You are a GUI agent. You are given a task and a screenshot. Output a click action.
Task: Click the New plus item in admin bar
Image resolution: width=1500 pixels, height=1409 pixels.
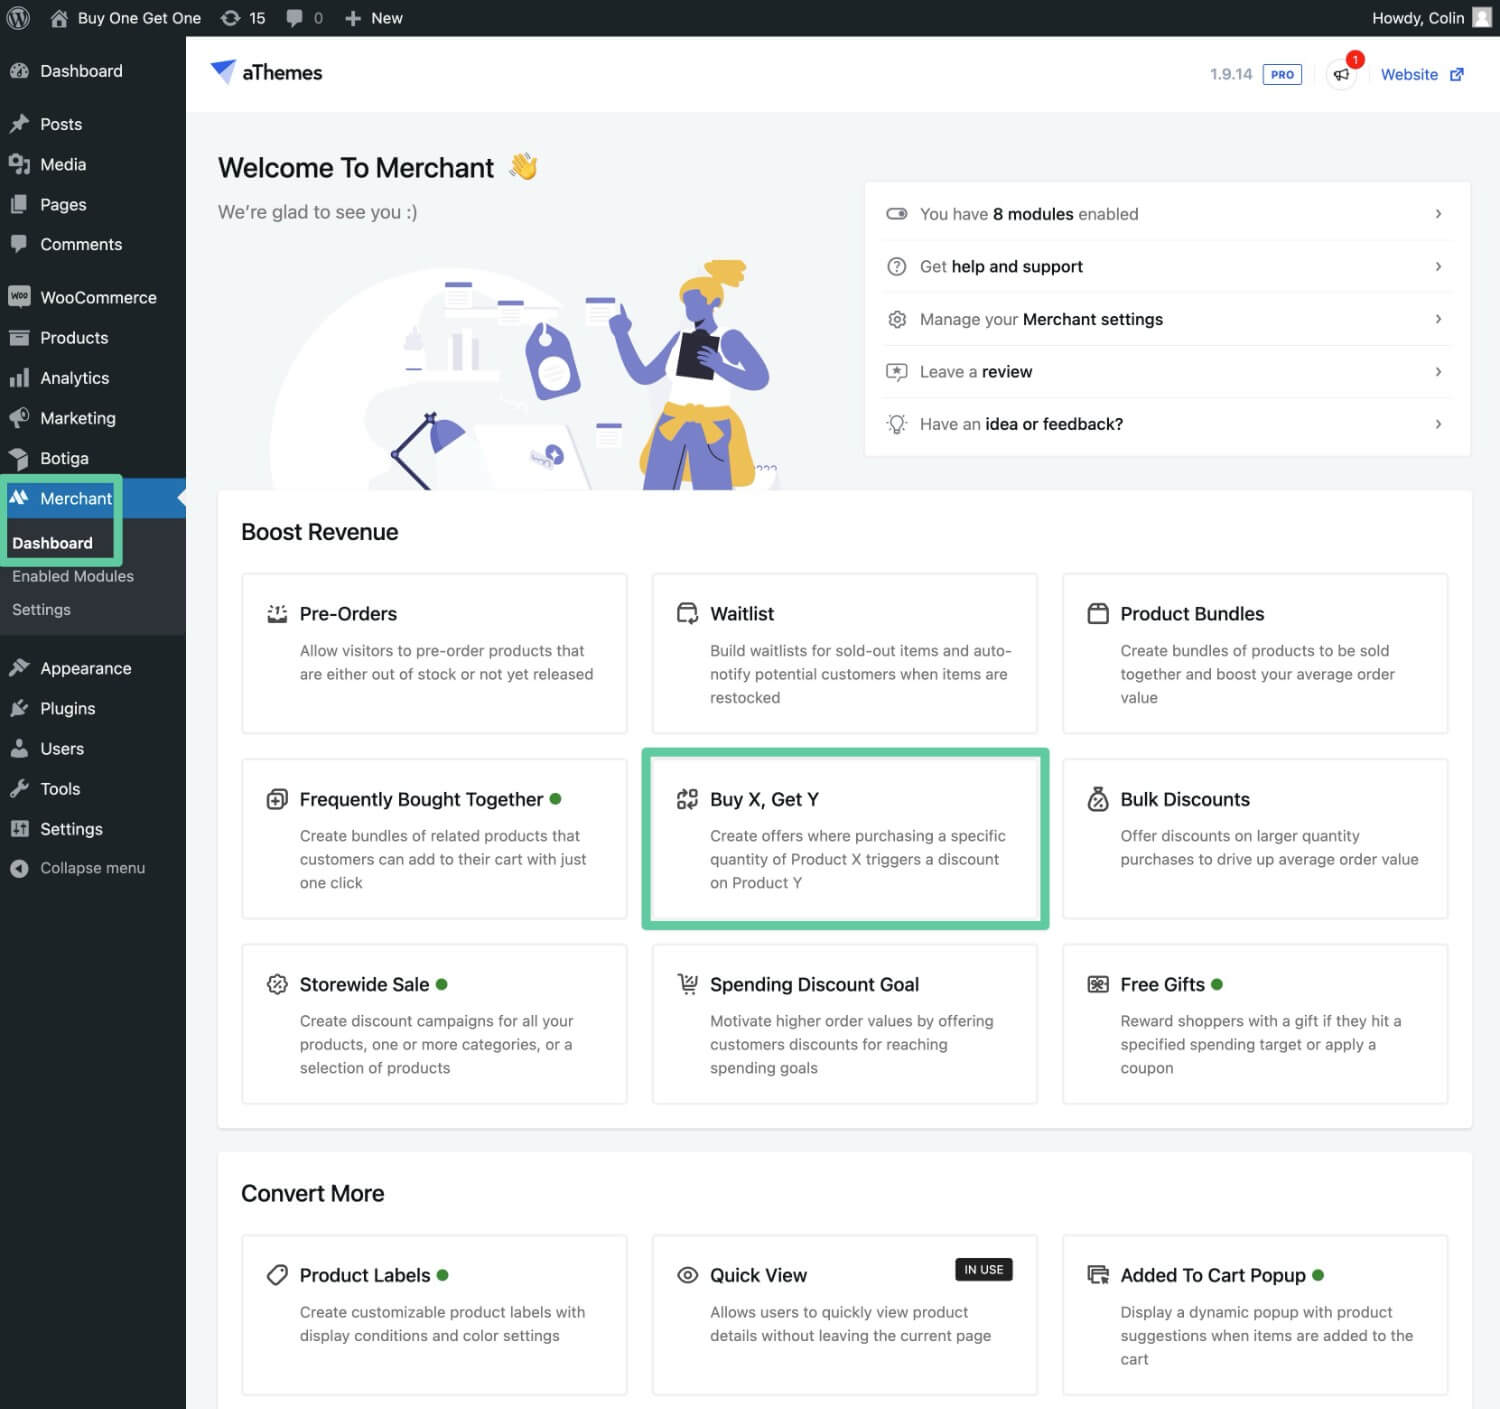point(373,18)
